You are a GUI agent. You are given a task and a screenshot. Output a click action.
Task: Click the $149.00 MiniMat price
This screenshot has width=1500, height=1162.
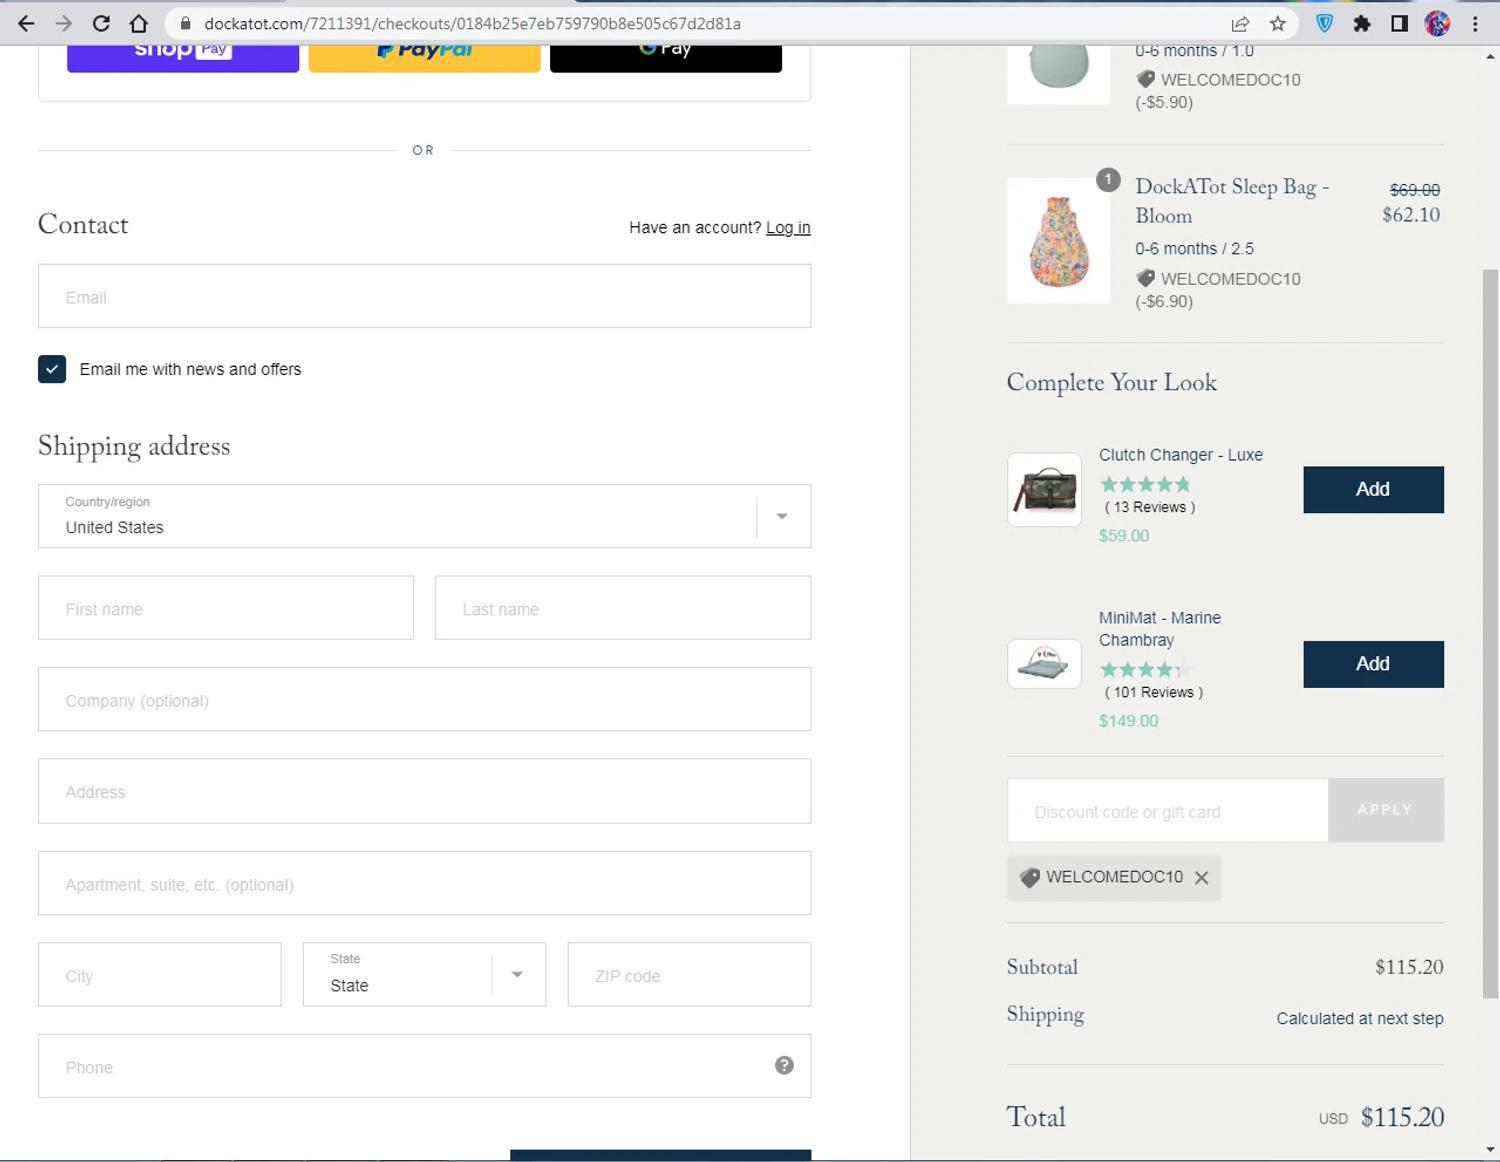(1129, 721)
